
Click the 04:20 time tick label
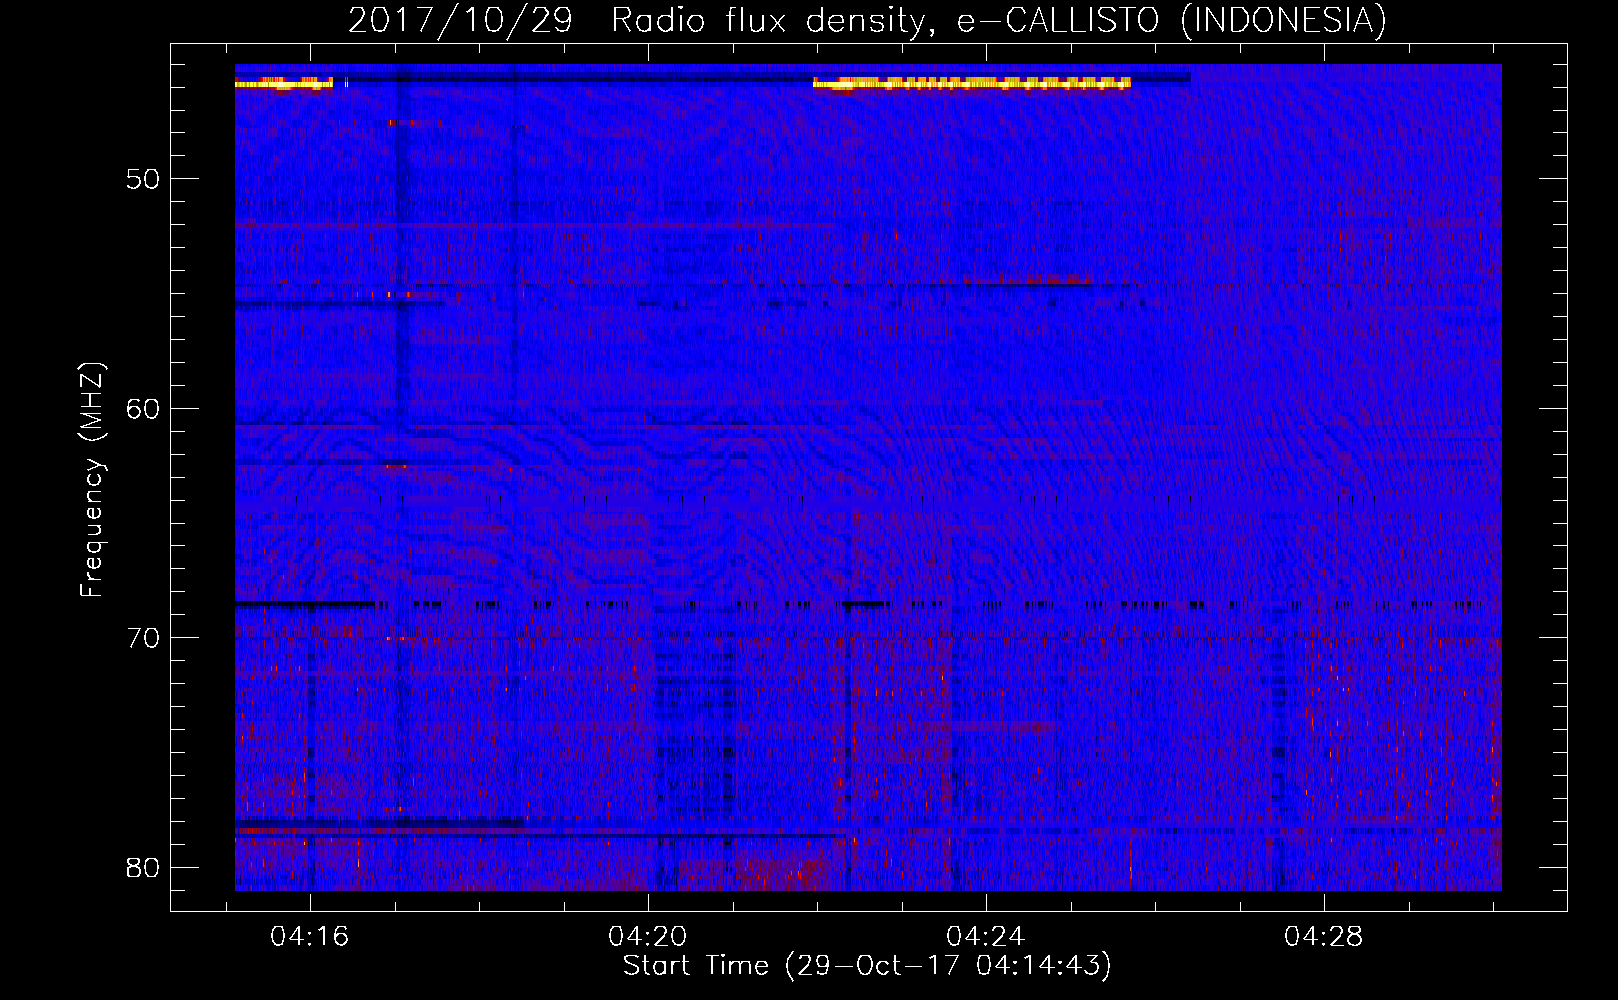point(648,936)
